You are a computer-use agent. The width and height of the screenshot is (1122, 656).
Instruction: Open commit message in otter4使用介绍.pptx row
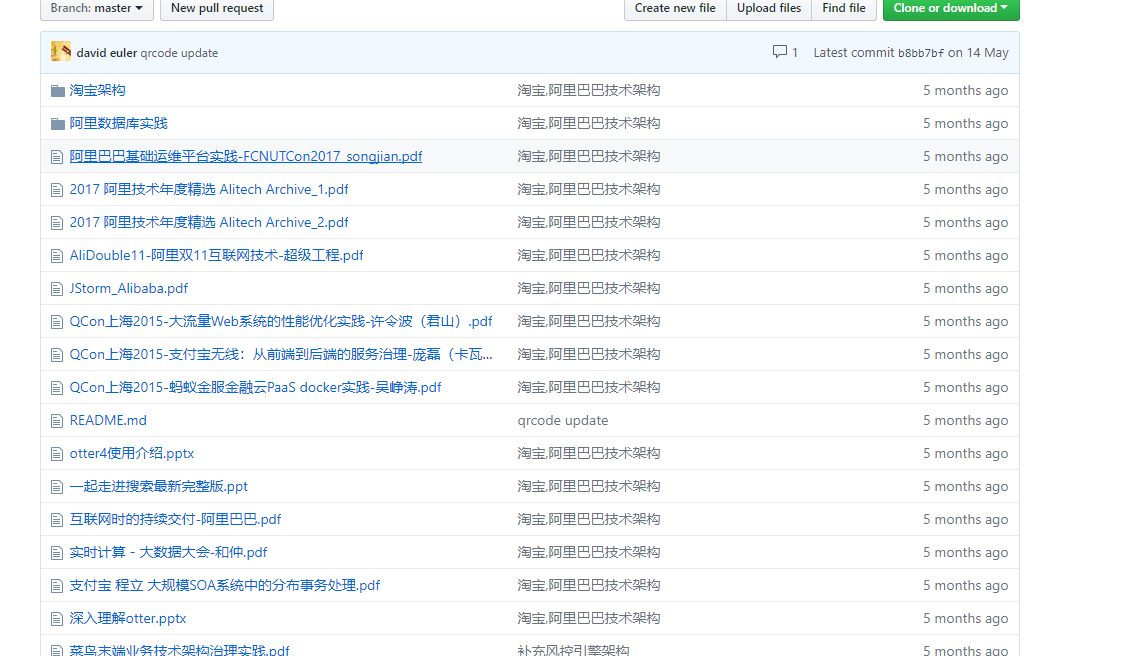[x=589, y=453]
